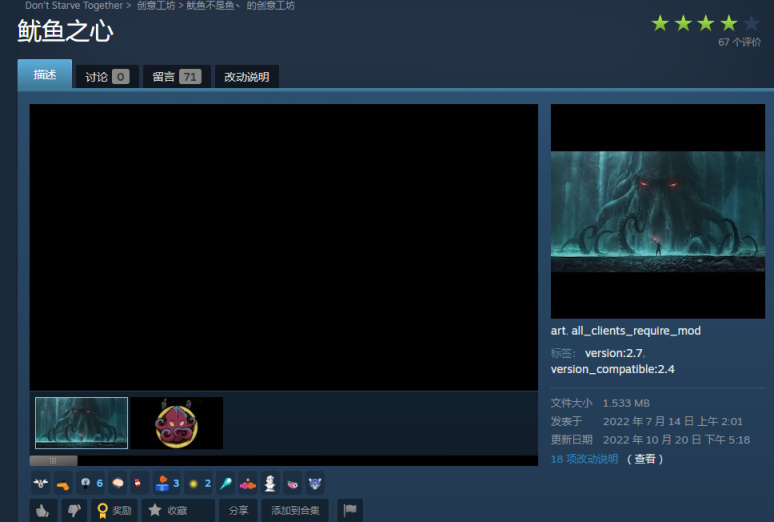
Task: Open the 讨论 tab
Action: pos(107,77)
